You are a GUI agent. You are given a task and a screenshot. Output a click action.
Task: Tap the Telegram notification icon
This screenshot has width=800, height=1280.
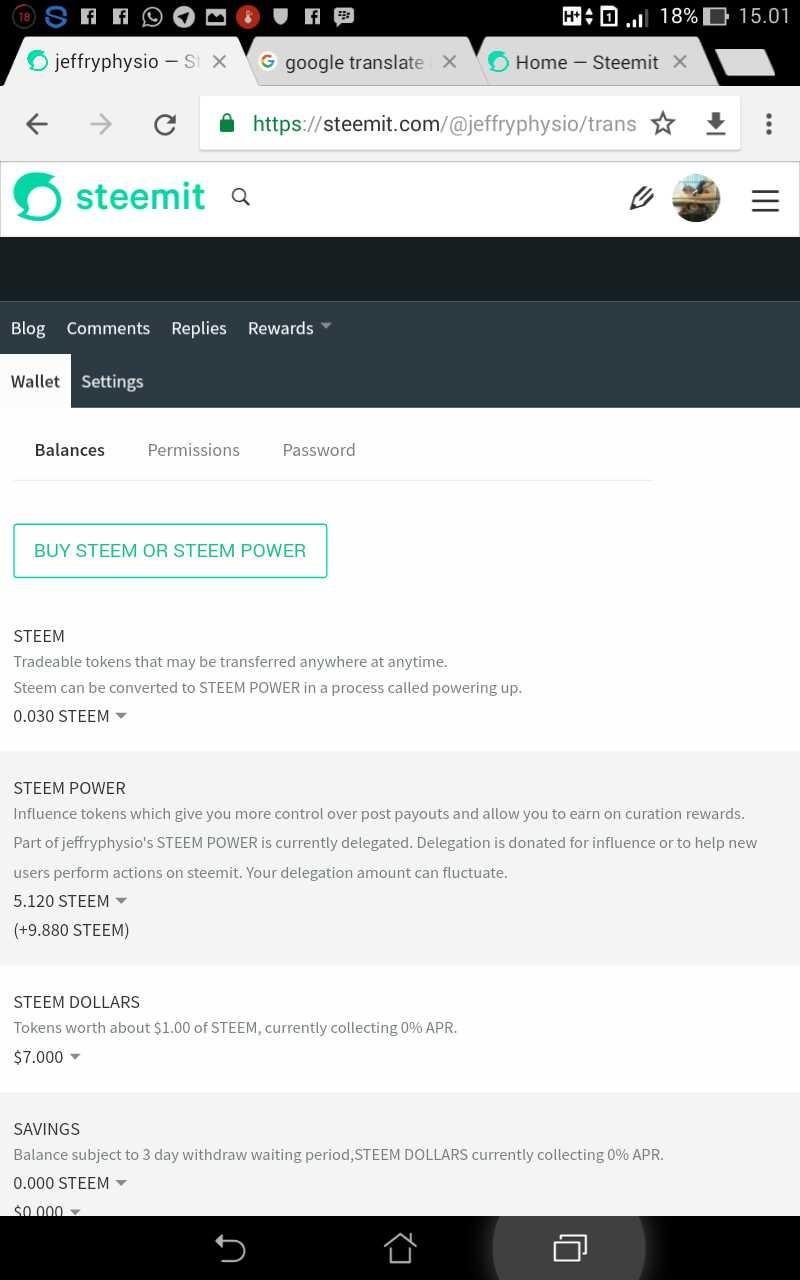click(183, 16)
